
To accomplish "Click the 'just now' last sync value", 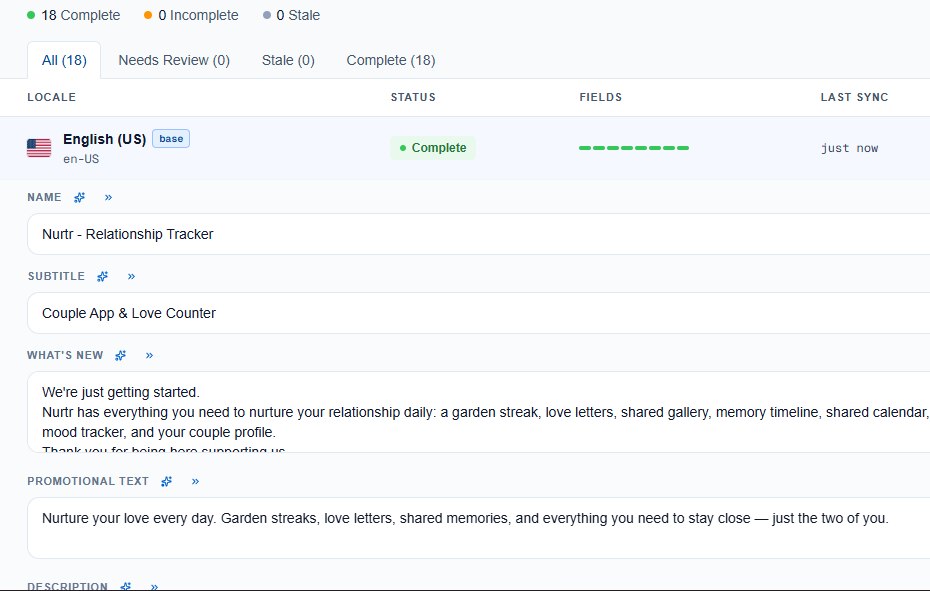I will [849, 148].
